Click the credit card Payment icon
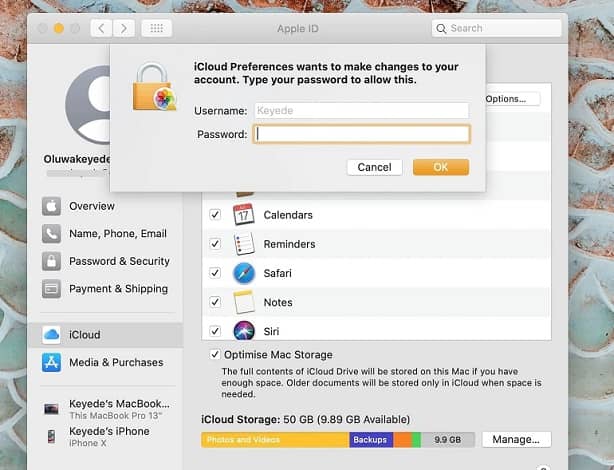Screen dimensions: 614x470 click(51, 289)
